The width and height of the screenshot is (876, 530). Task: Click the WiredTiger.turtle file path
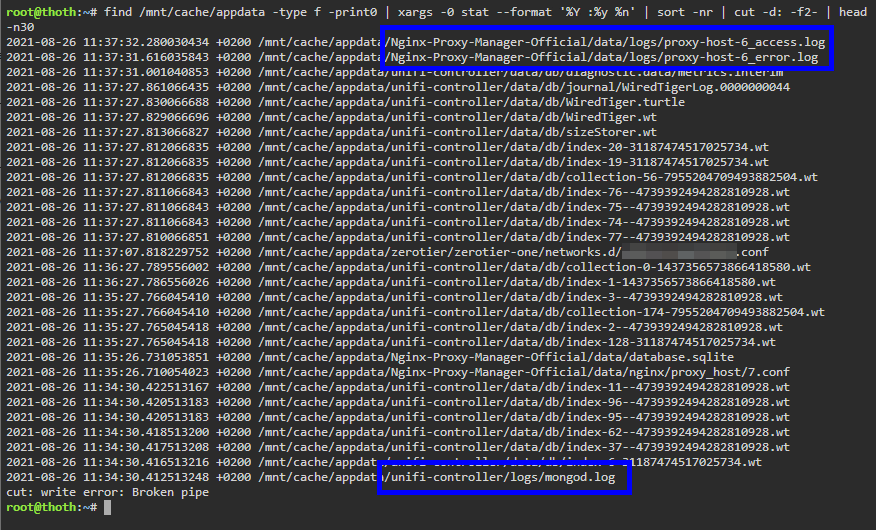472,102
